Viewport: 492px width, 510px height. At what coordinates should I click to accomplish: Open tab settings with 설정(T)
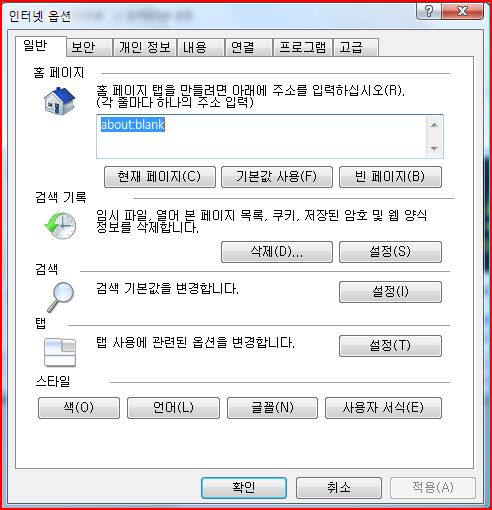point(390,346)
